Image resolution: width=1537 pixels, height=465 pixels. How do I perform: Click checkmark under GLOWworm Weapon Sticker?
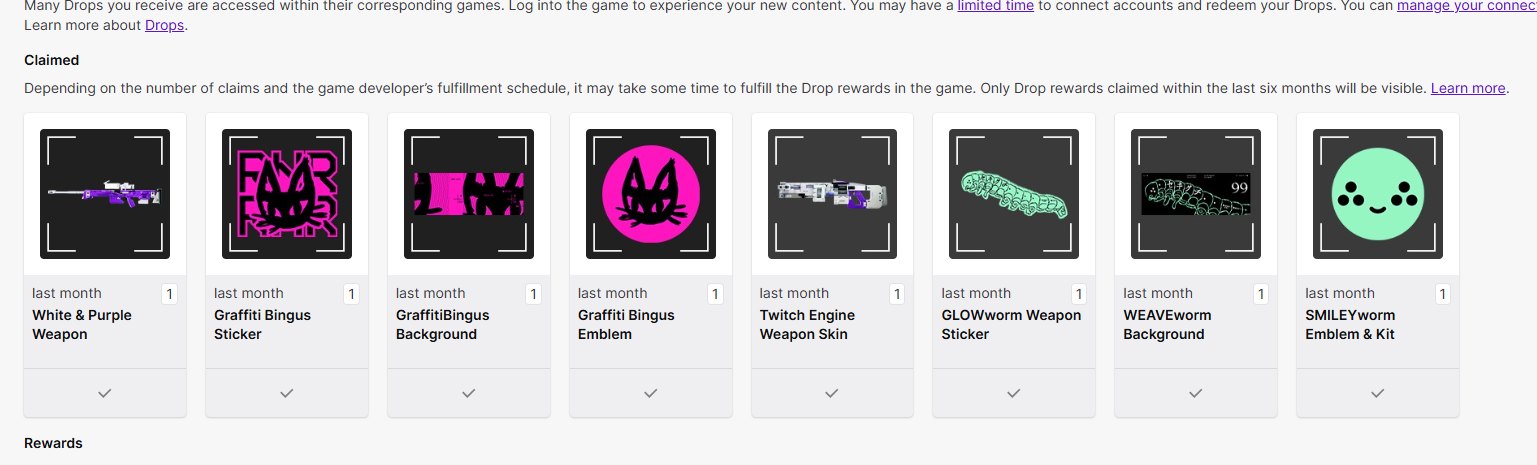pyautogui.click(x=1014, y=394)
